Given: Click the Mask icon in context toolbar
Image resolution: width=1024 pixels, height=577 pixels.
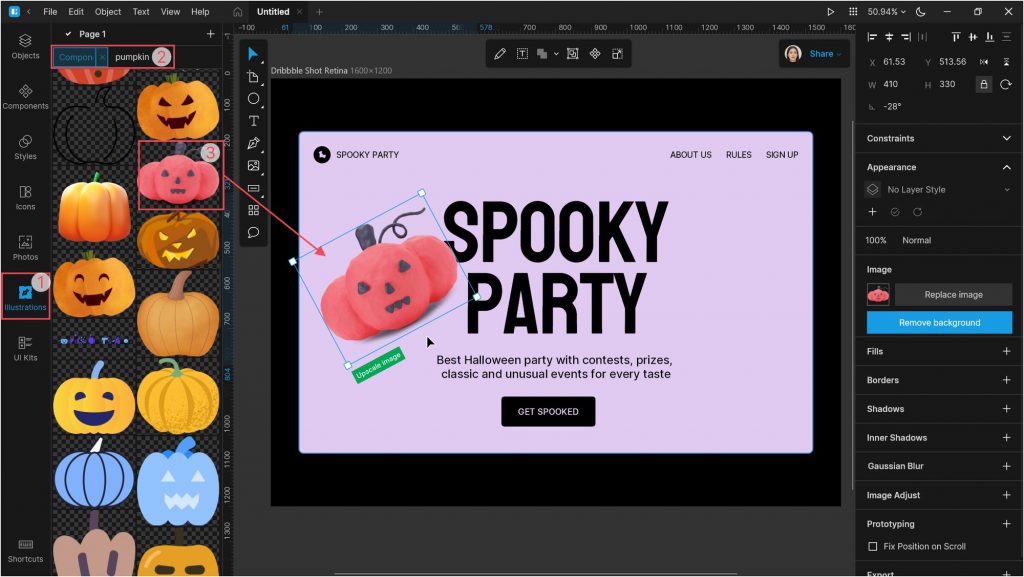Looking at the screenshot, I should (572, 54).
